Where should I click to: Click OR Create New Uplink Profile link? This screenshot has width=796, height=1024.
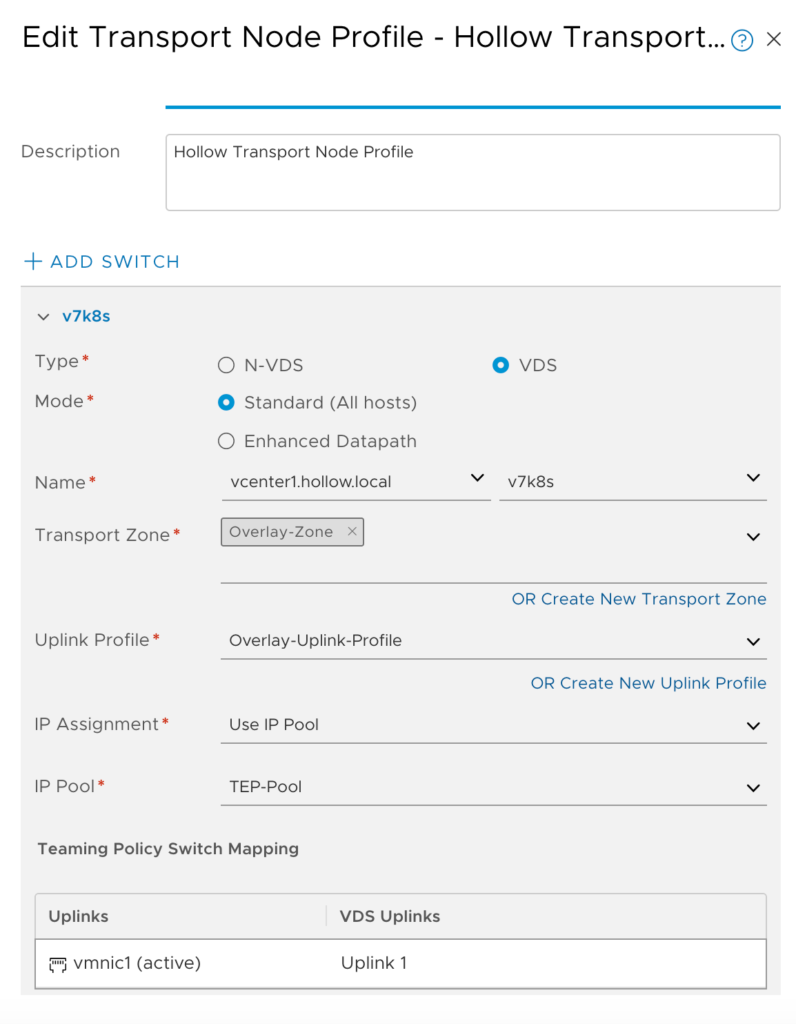tap(648, 683)
